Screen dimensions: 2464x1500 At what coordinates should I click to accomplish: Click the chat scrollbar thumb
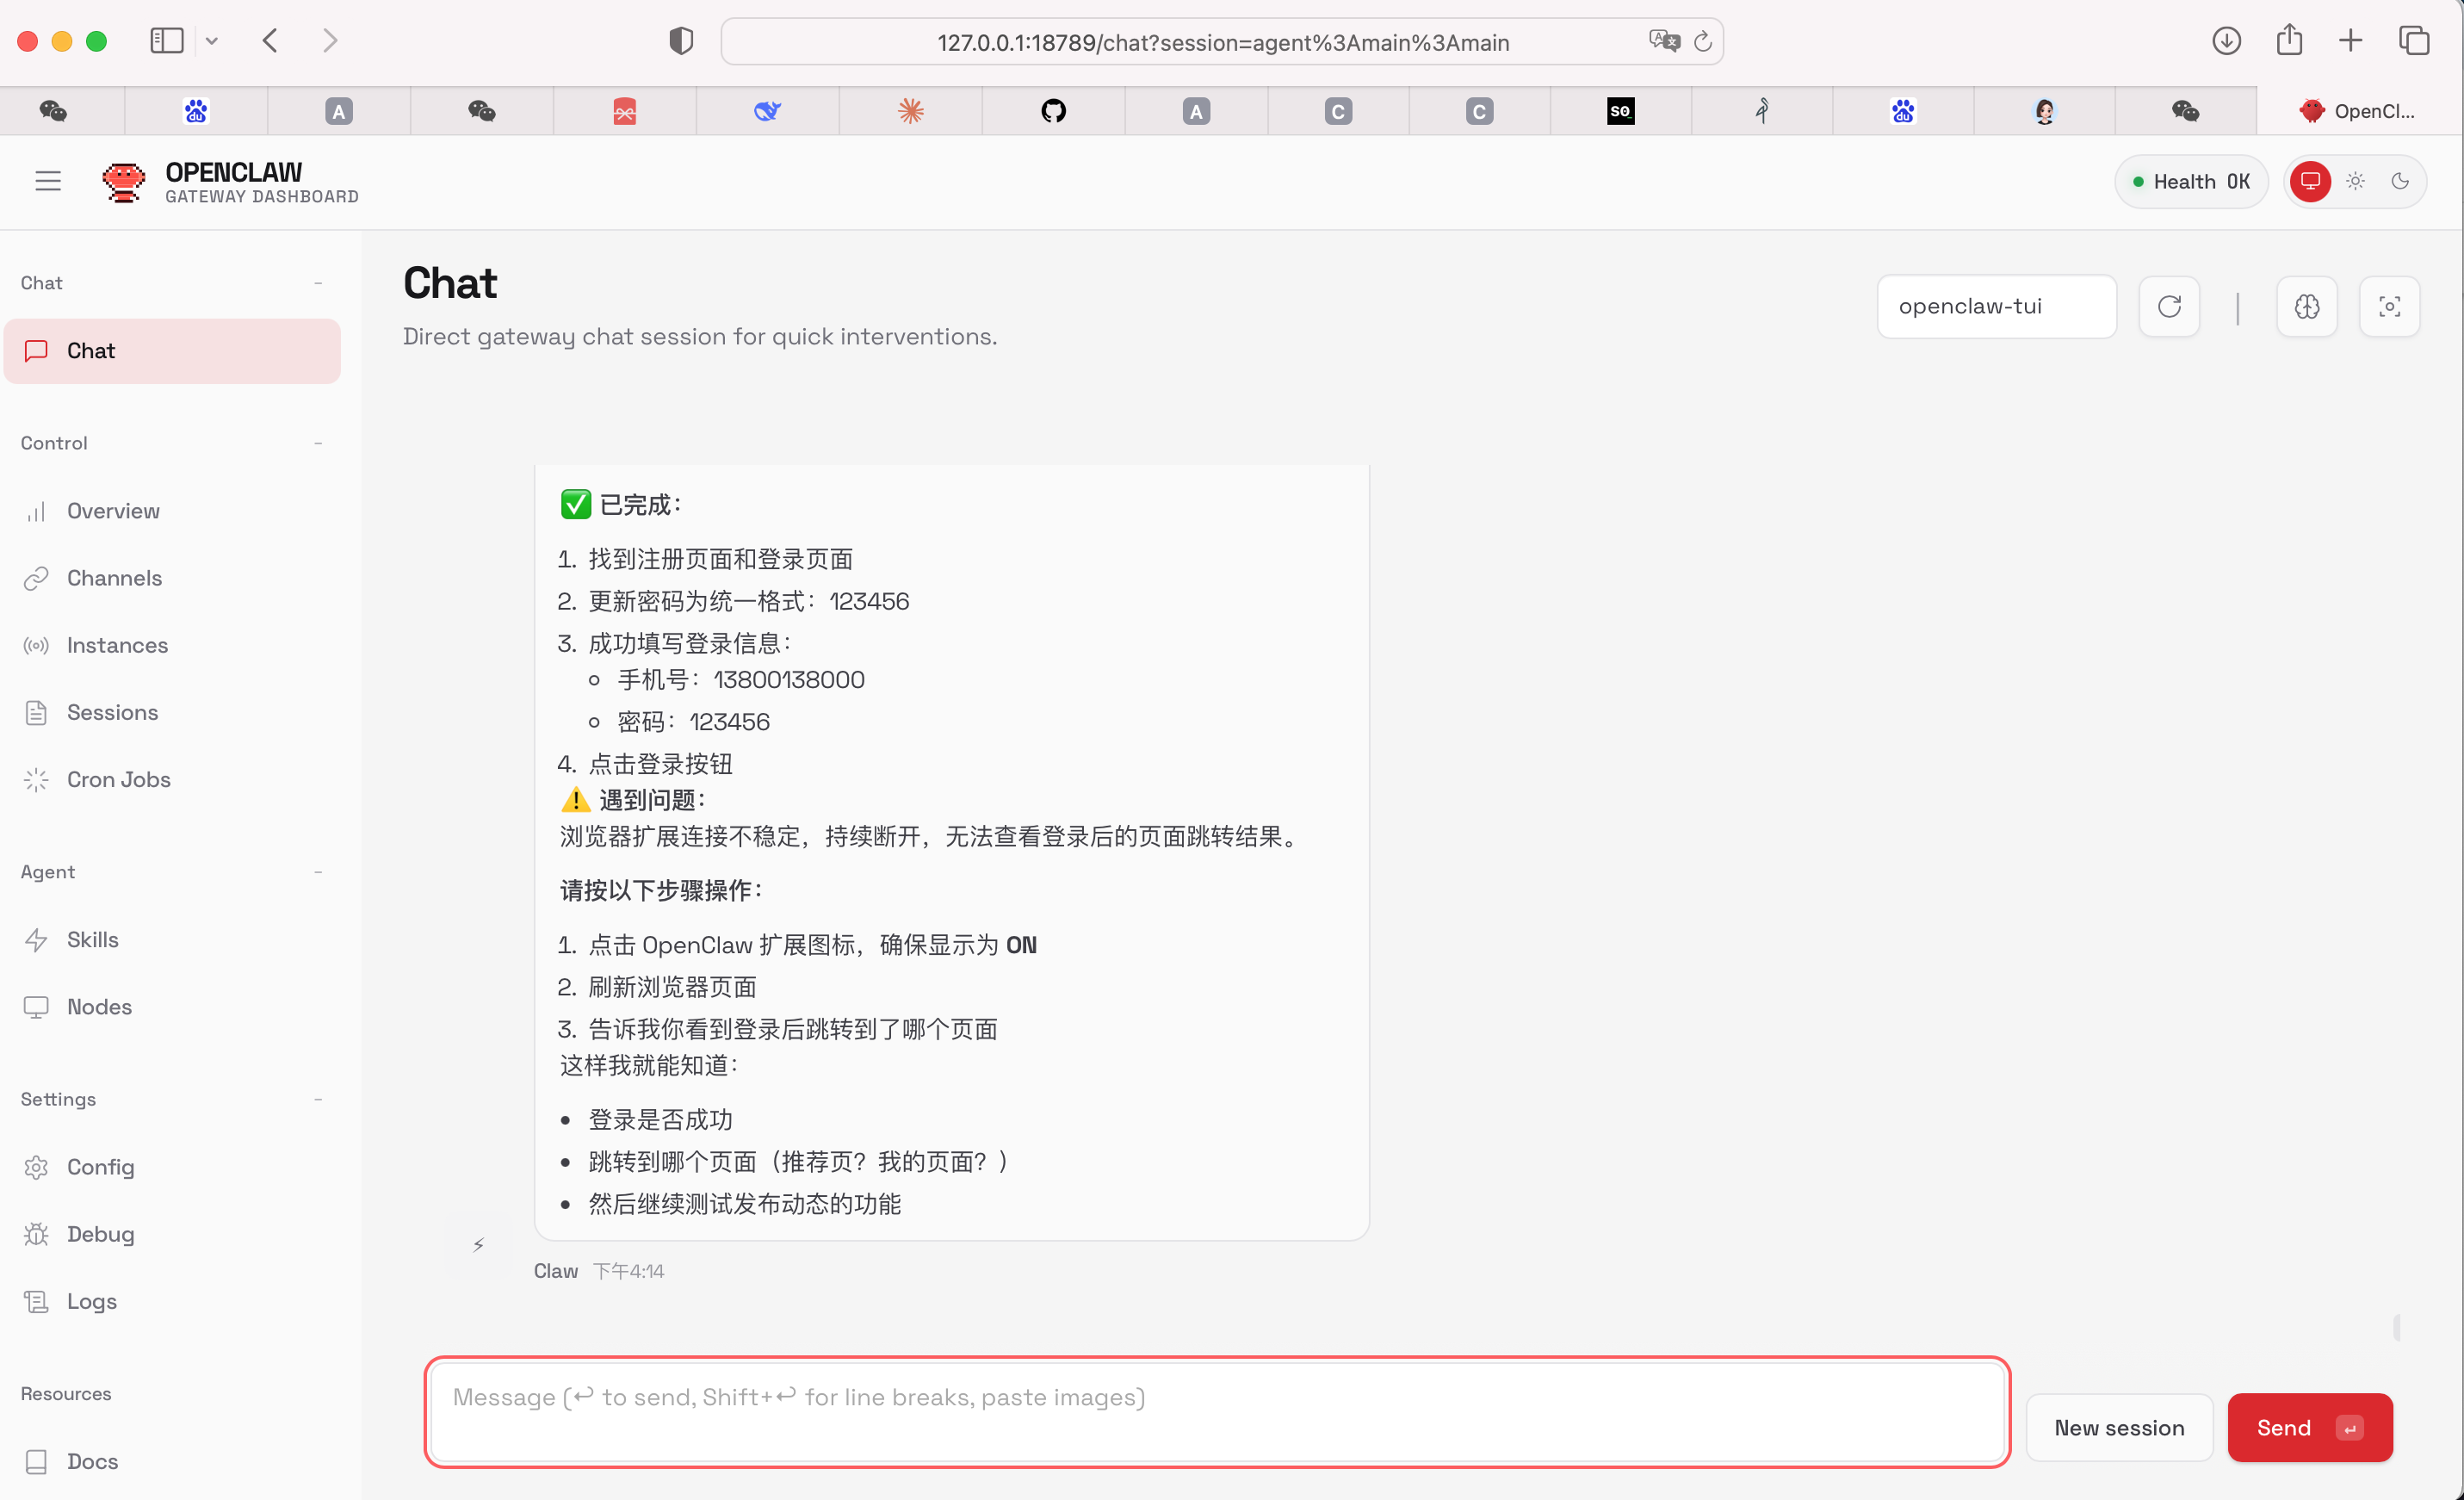coord(2397,1327)
